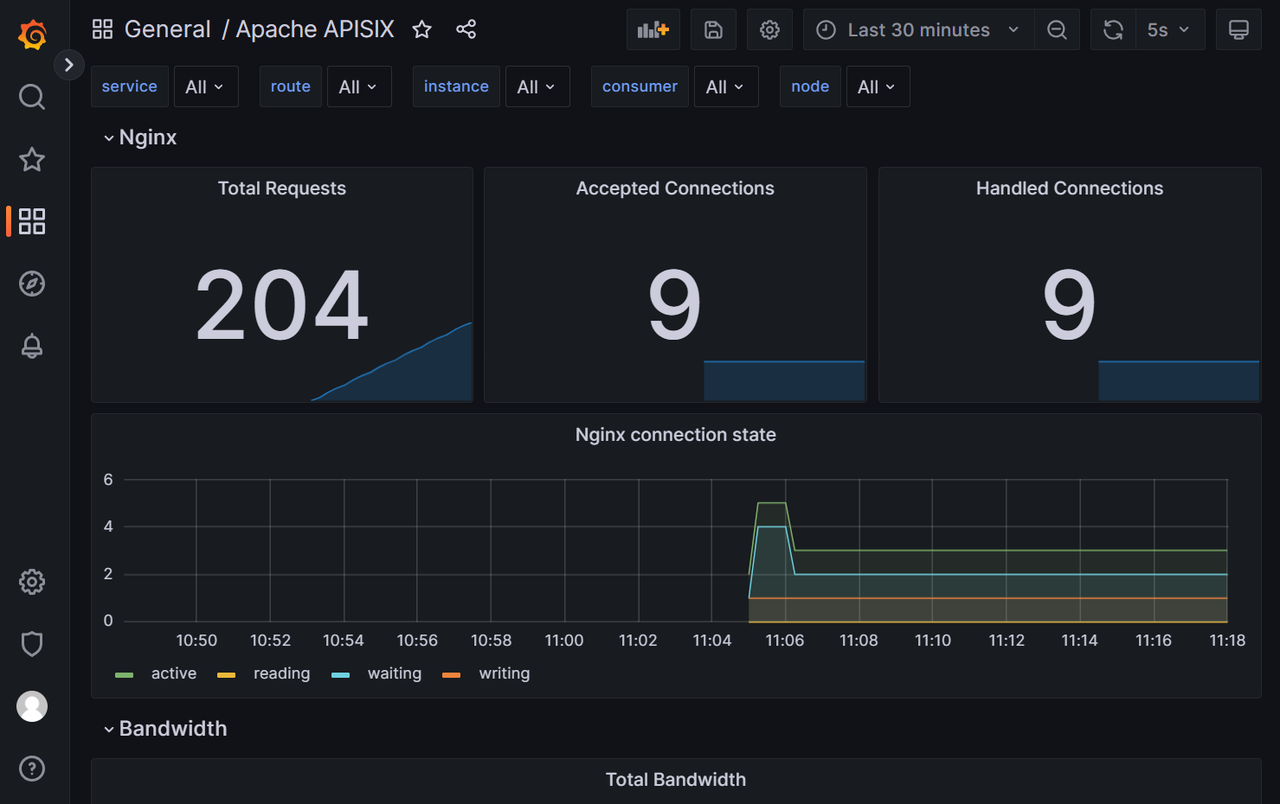Open the 5s refresh interval dropdown

point(1169,30)
